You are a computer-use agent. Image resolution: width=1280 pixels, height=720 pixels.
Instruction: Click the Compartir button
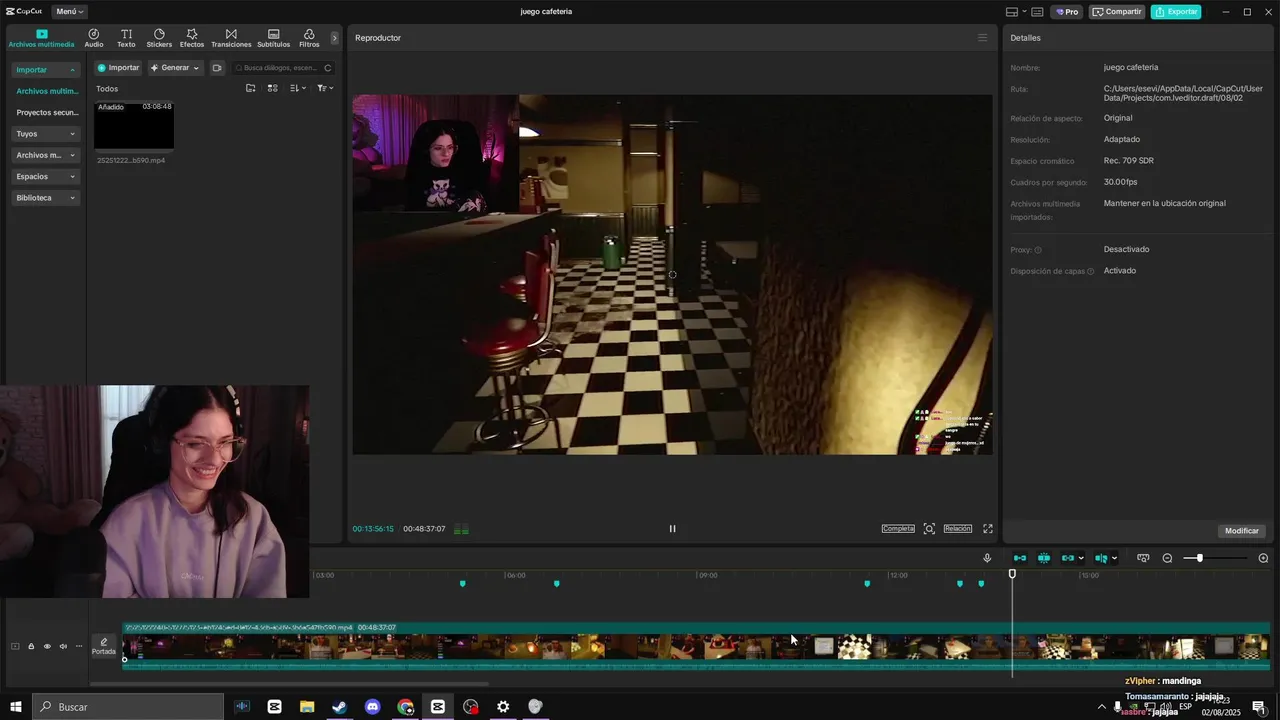click(1117, 12)
